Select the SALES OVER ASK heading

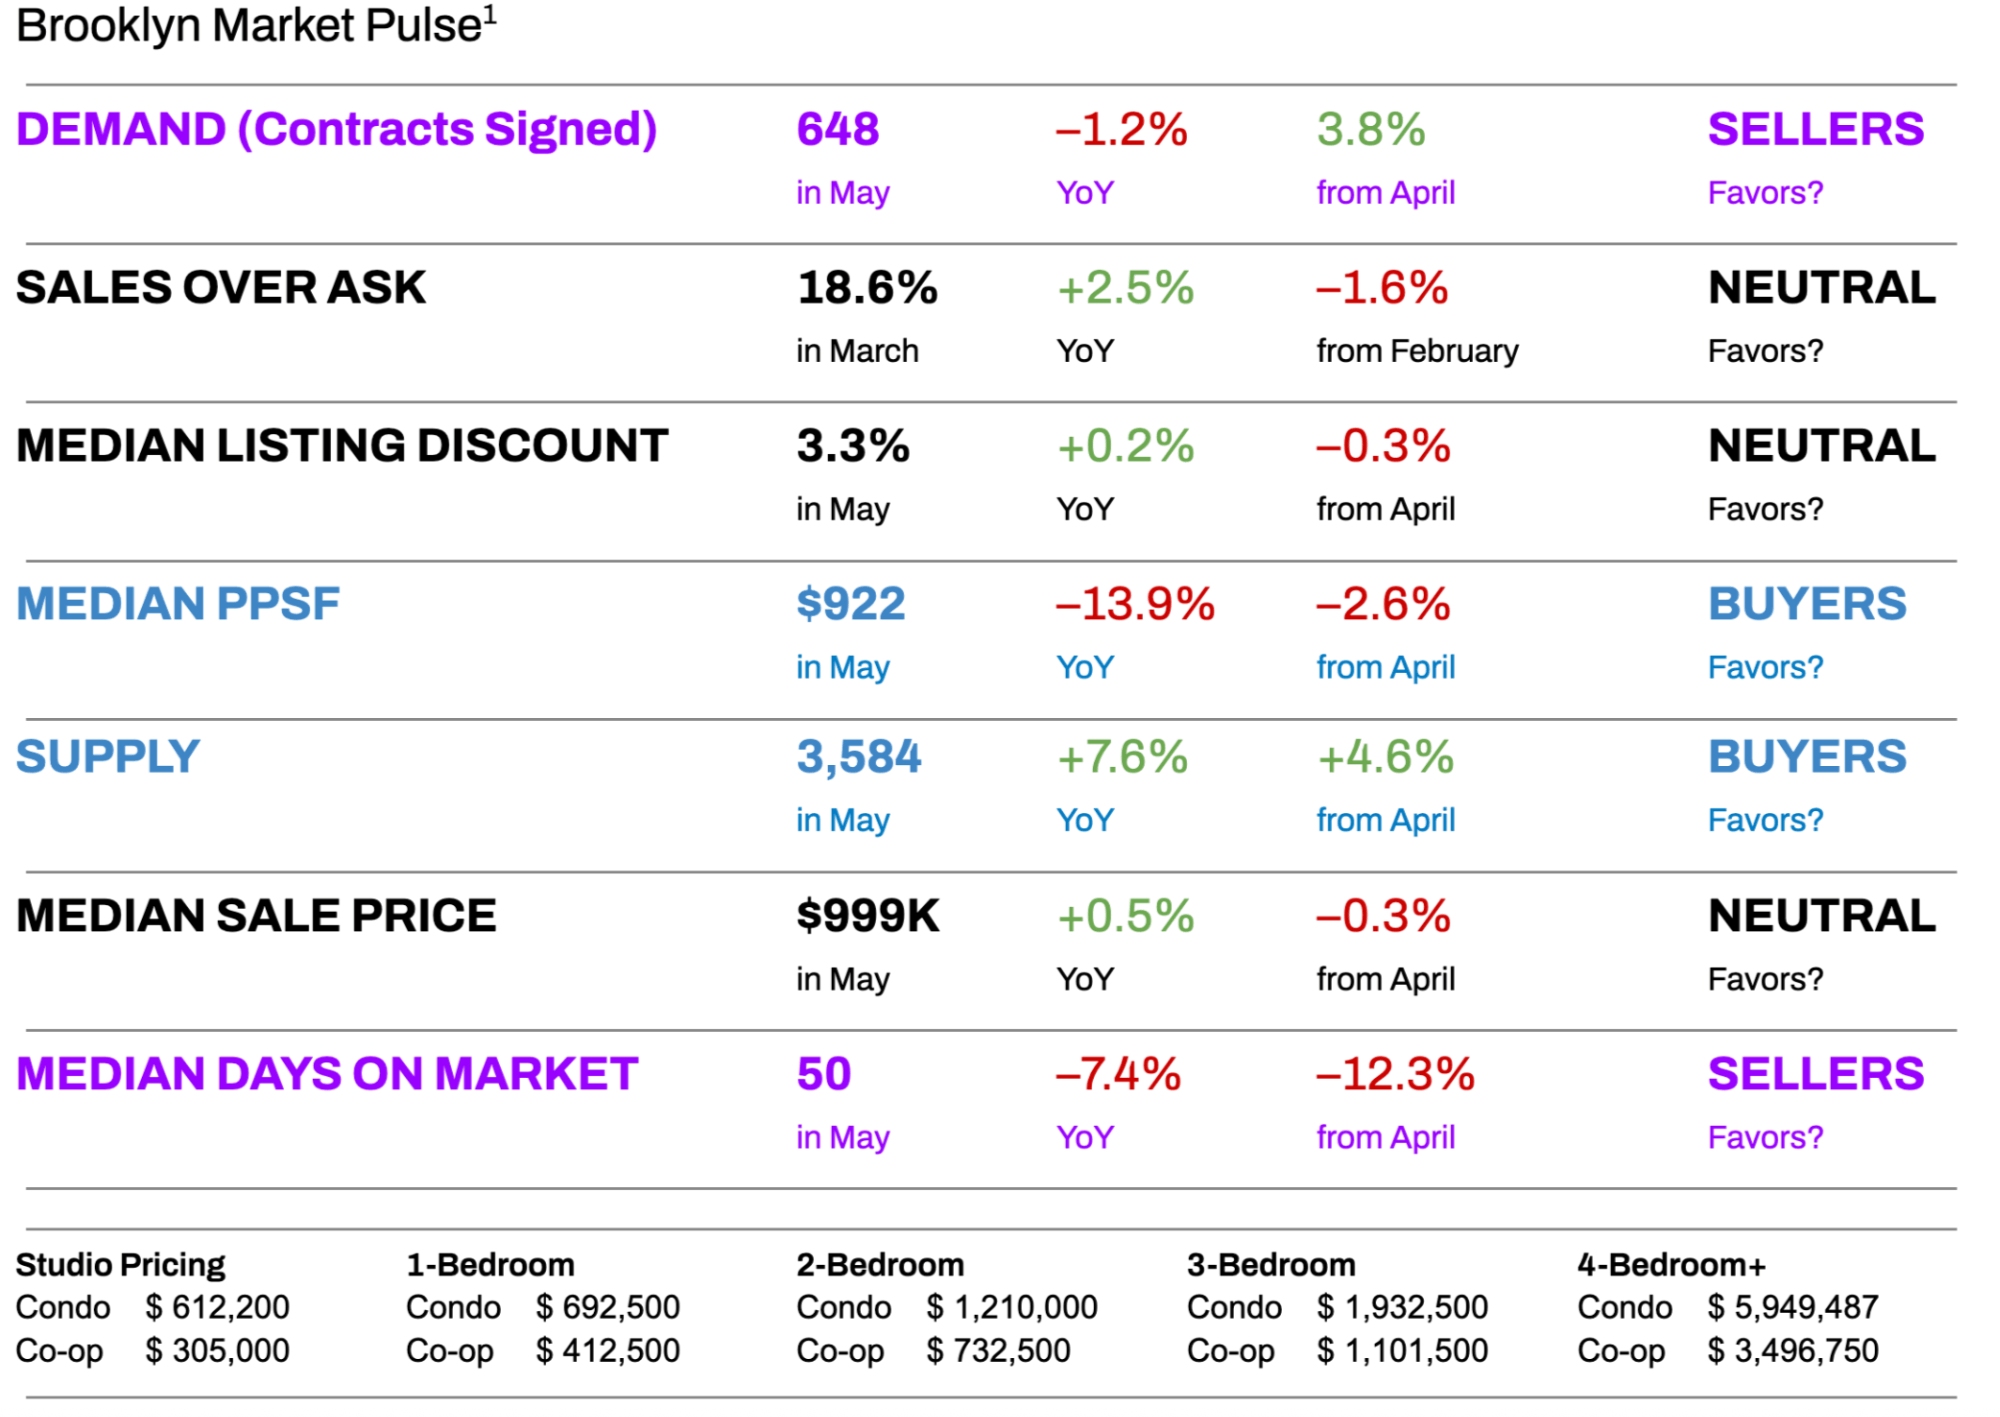(x=221, y=288)
